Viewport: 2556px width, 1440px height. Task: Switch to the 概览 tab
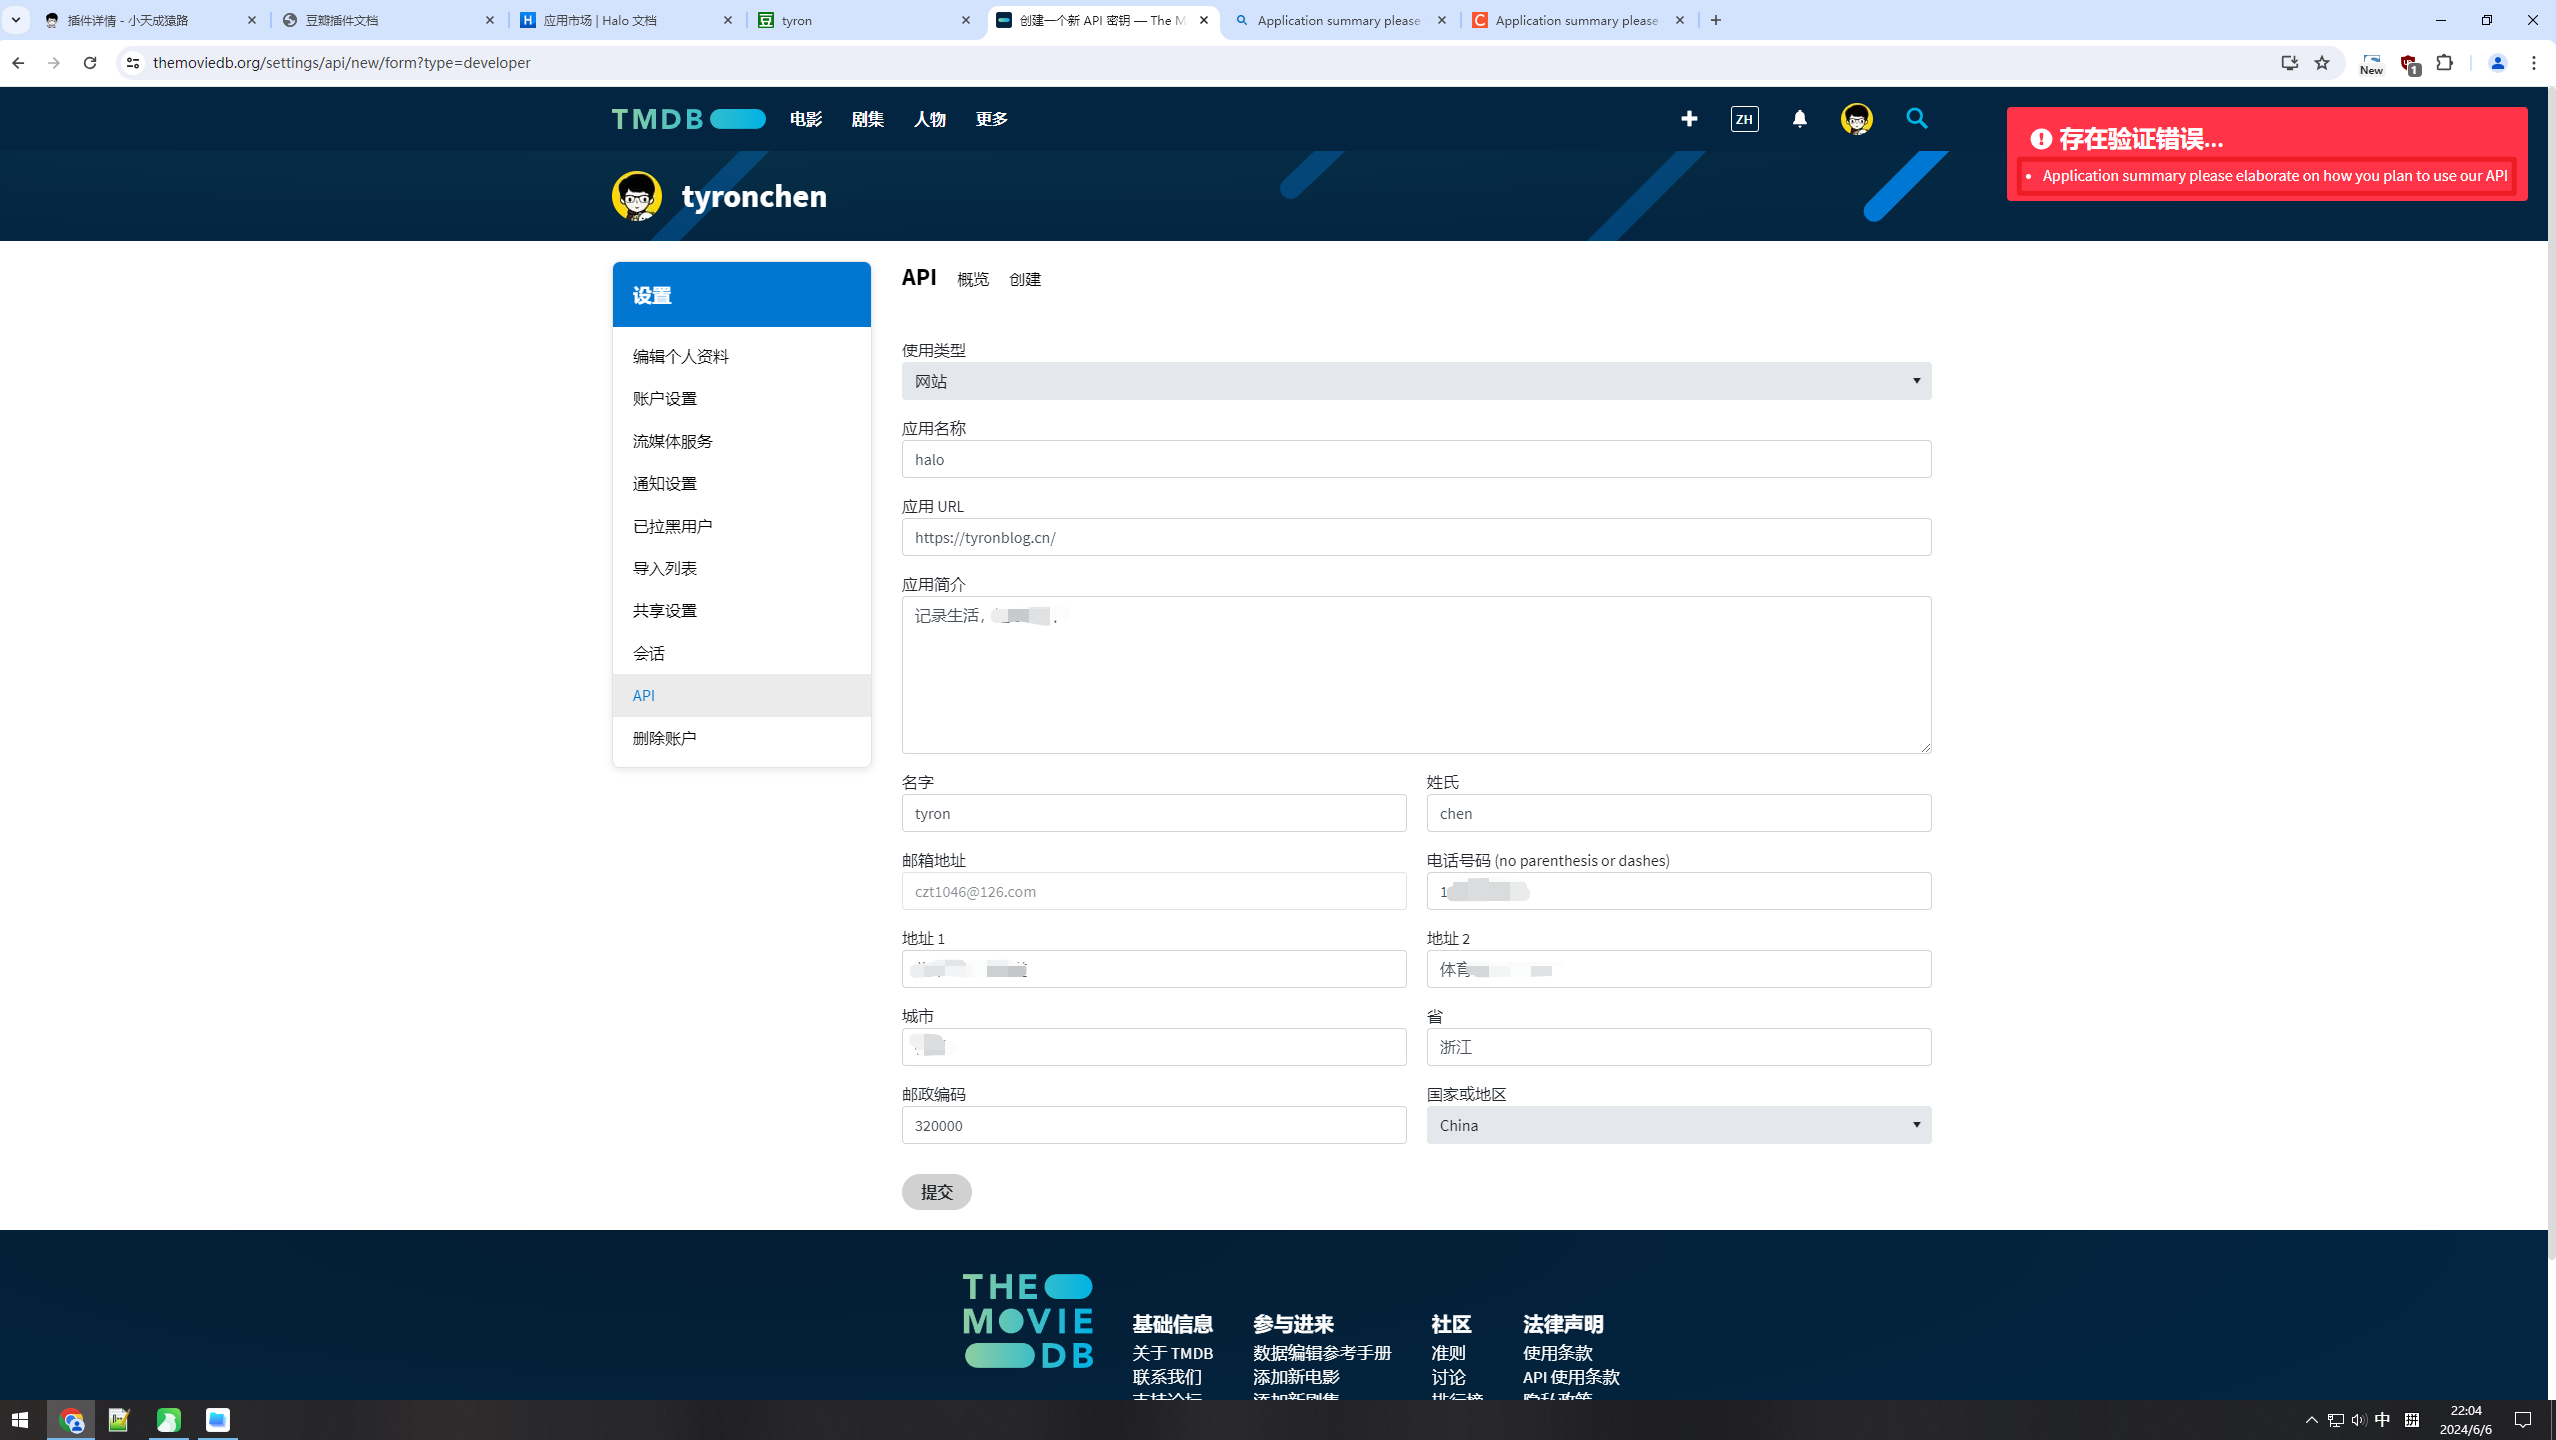(972, 280)
